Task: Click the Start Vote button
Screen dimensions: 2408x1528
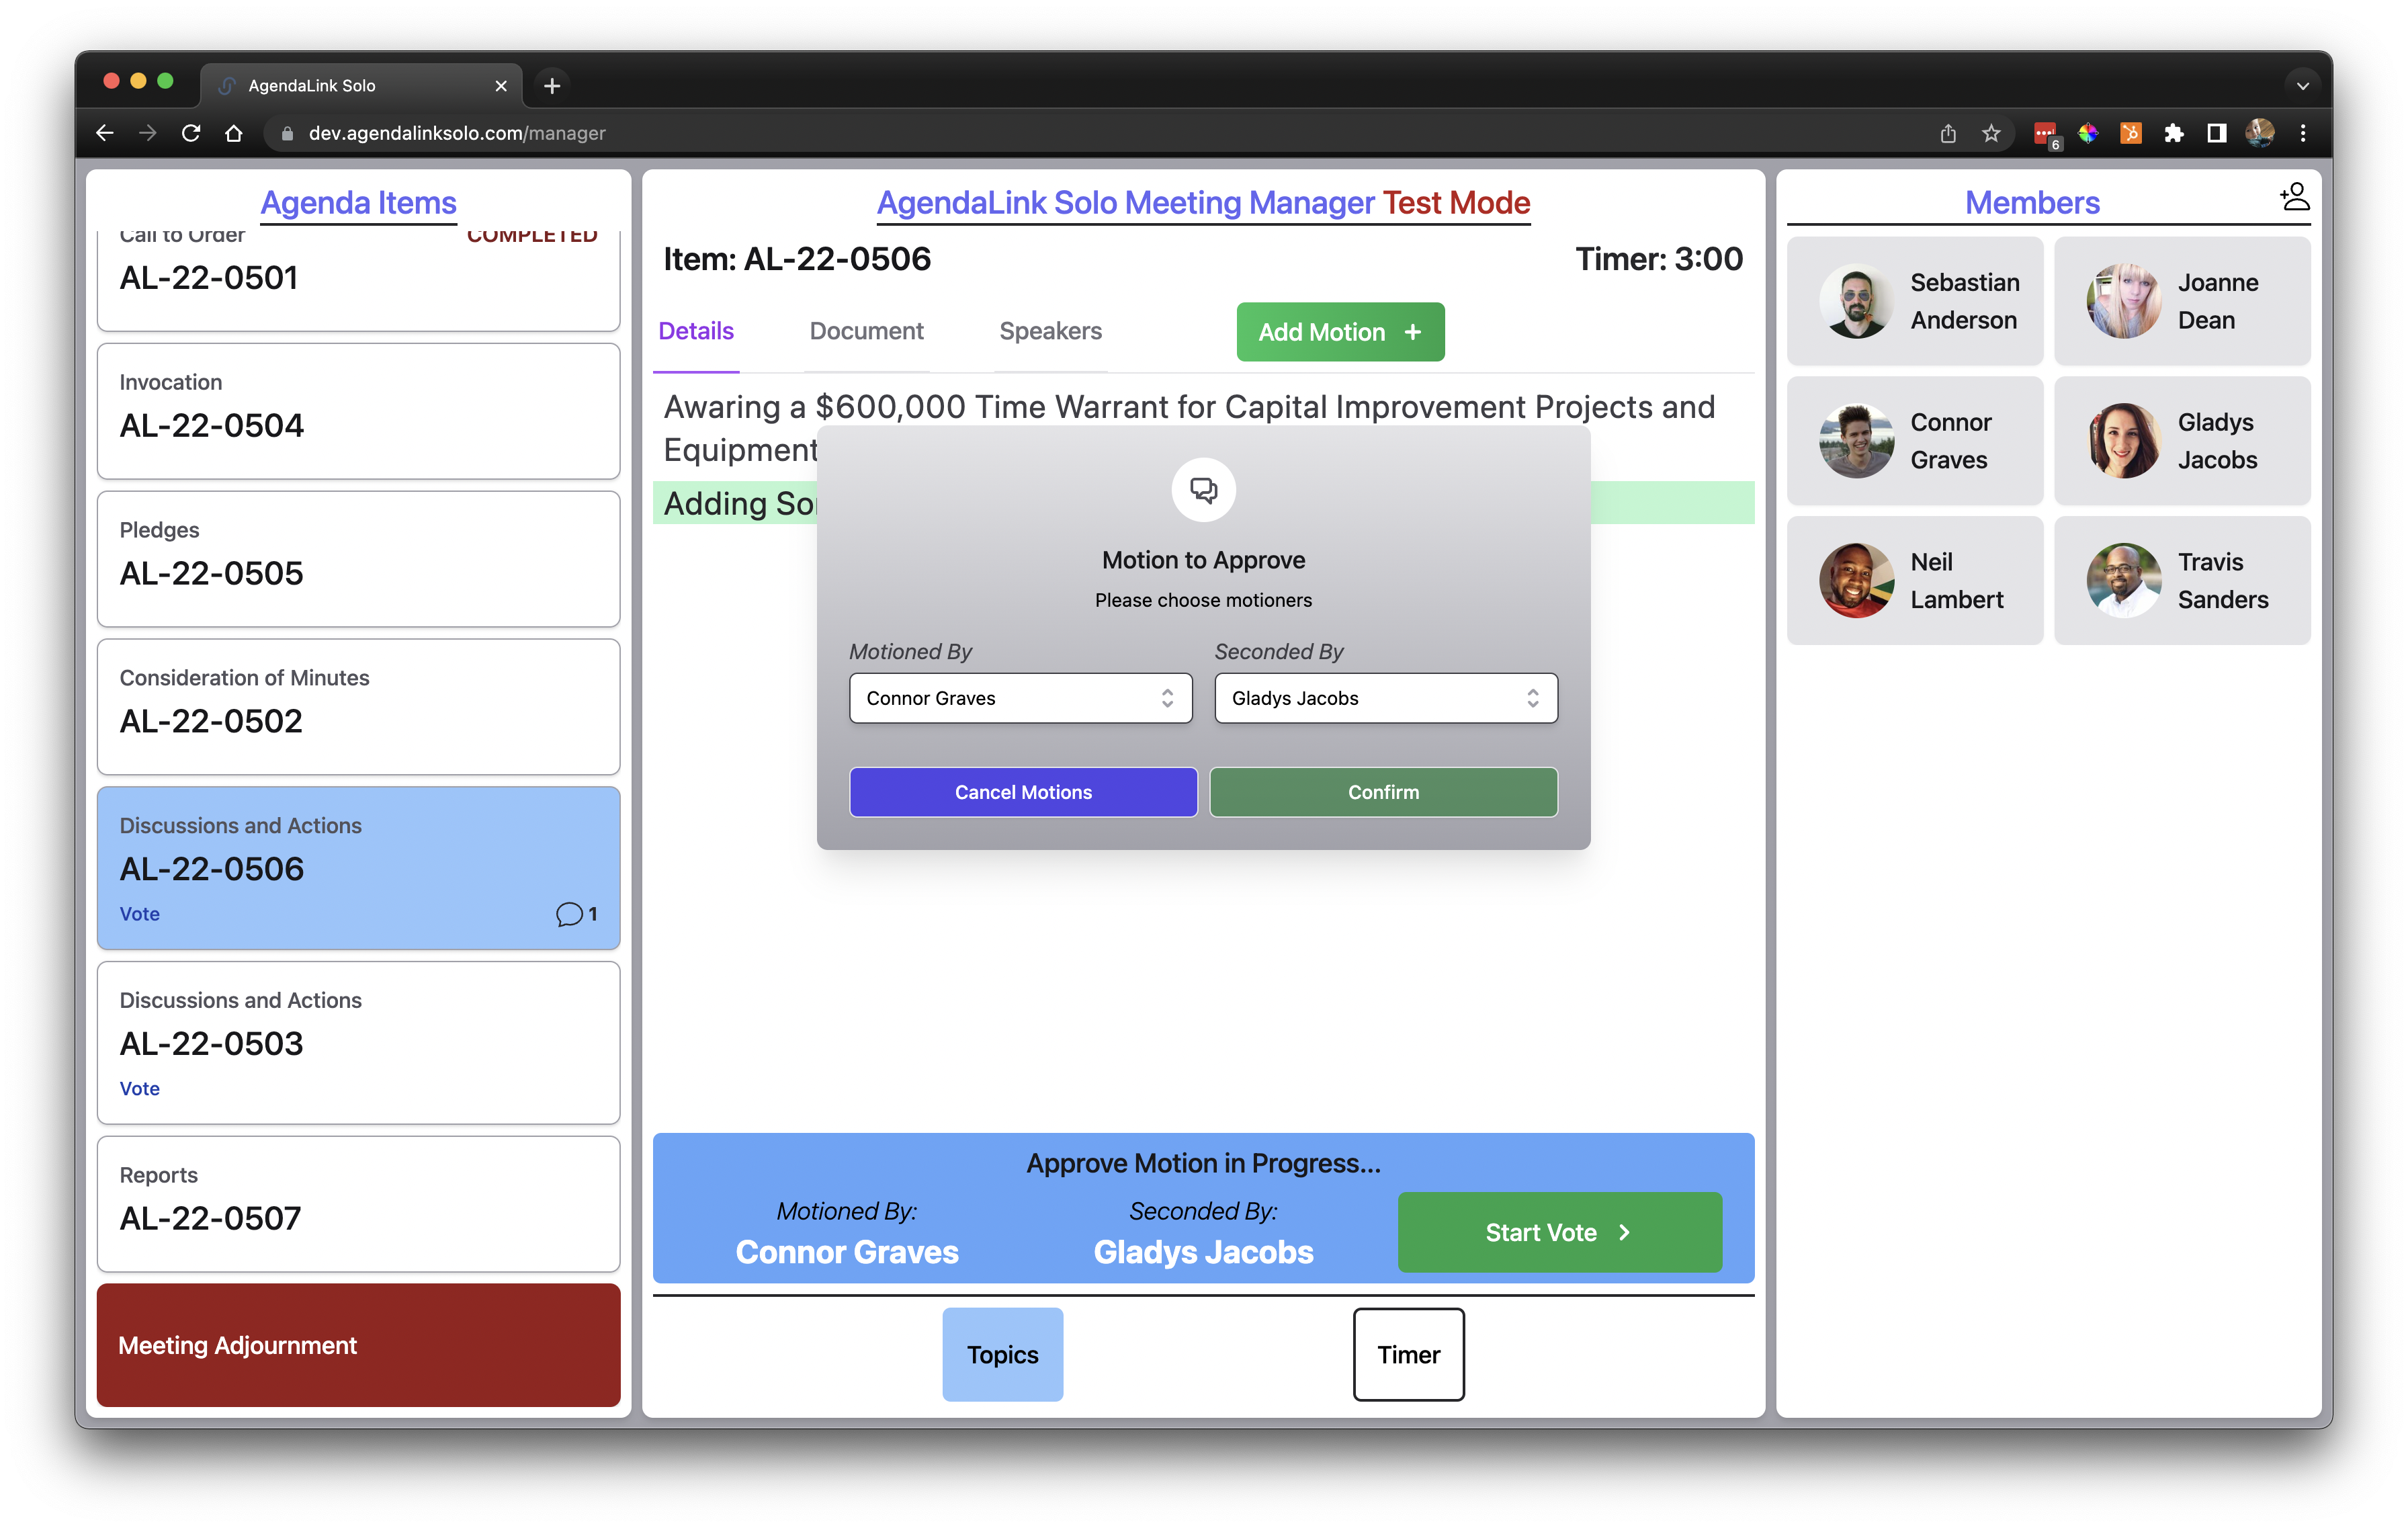Action: click(1559, 1232)
